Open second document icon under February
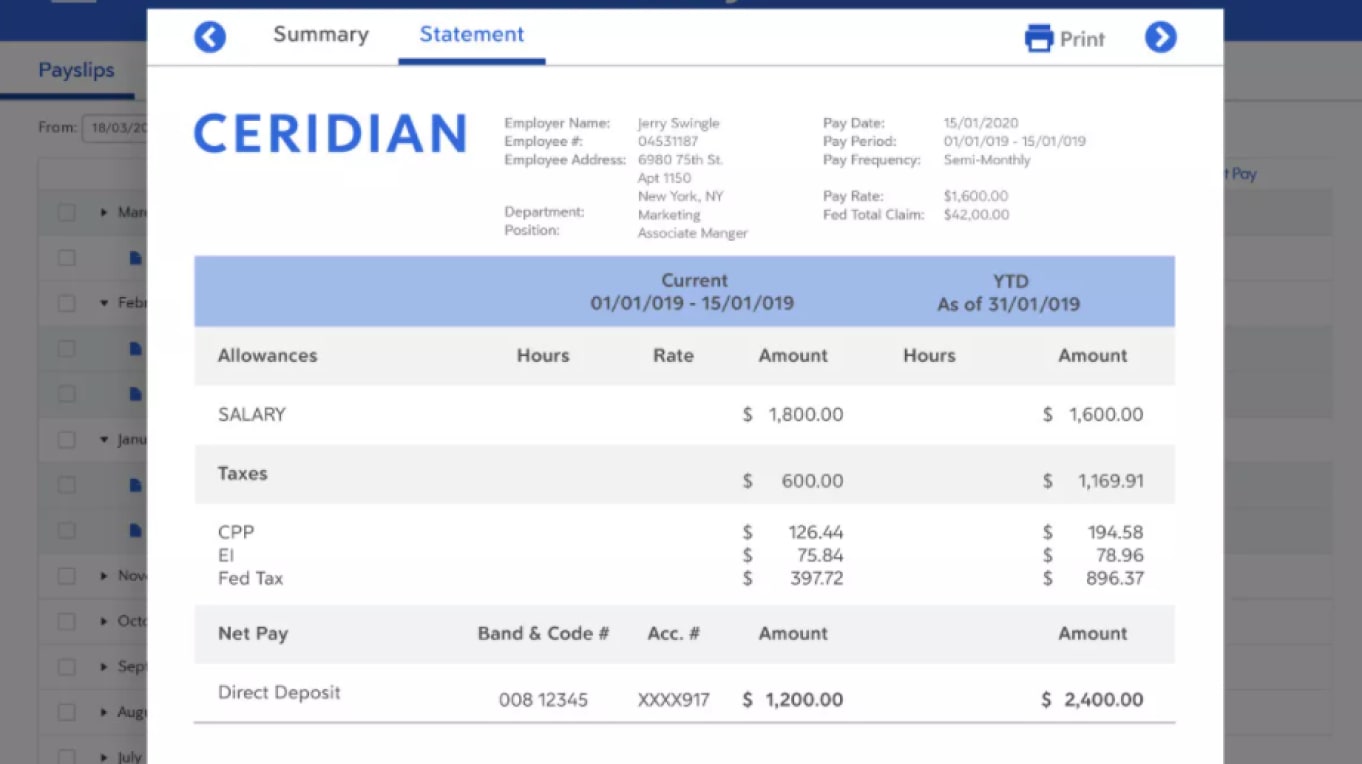Image resolution: width=1362 pixels, height=764 pixels. coord(135,394)
